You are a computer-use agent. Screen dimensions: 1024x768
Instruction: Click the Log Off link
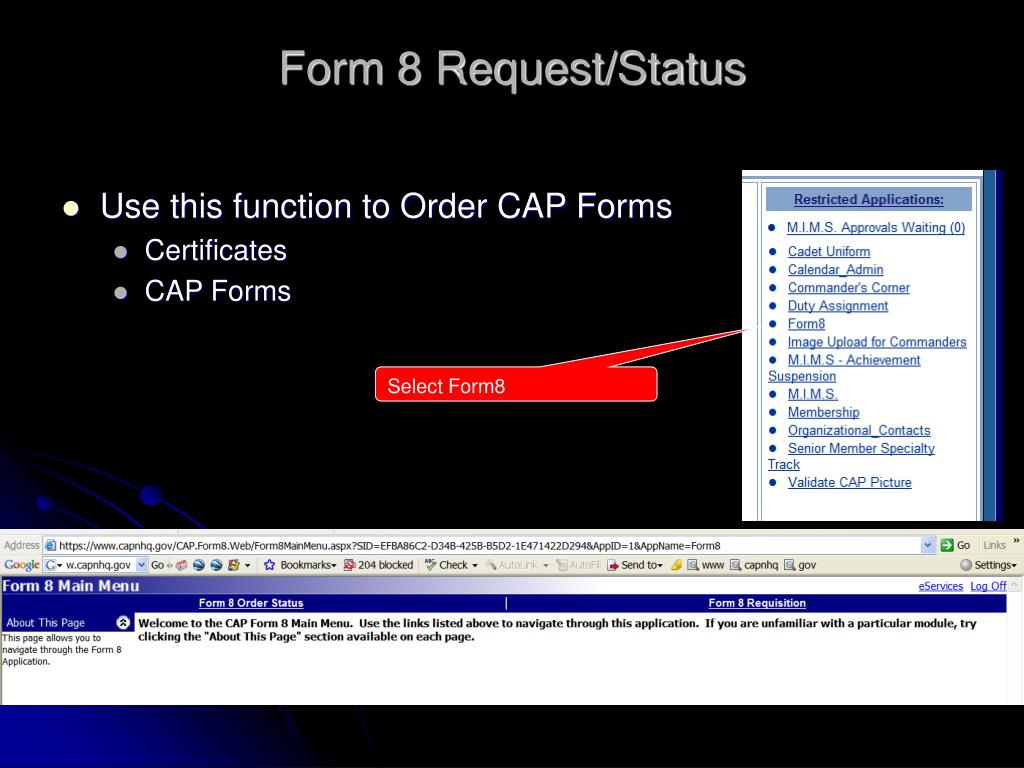coord(988,586)
